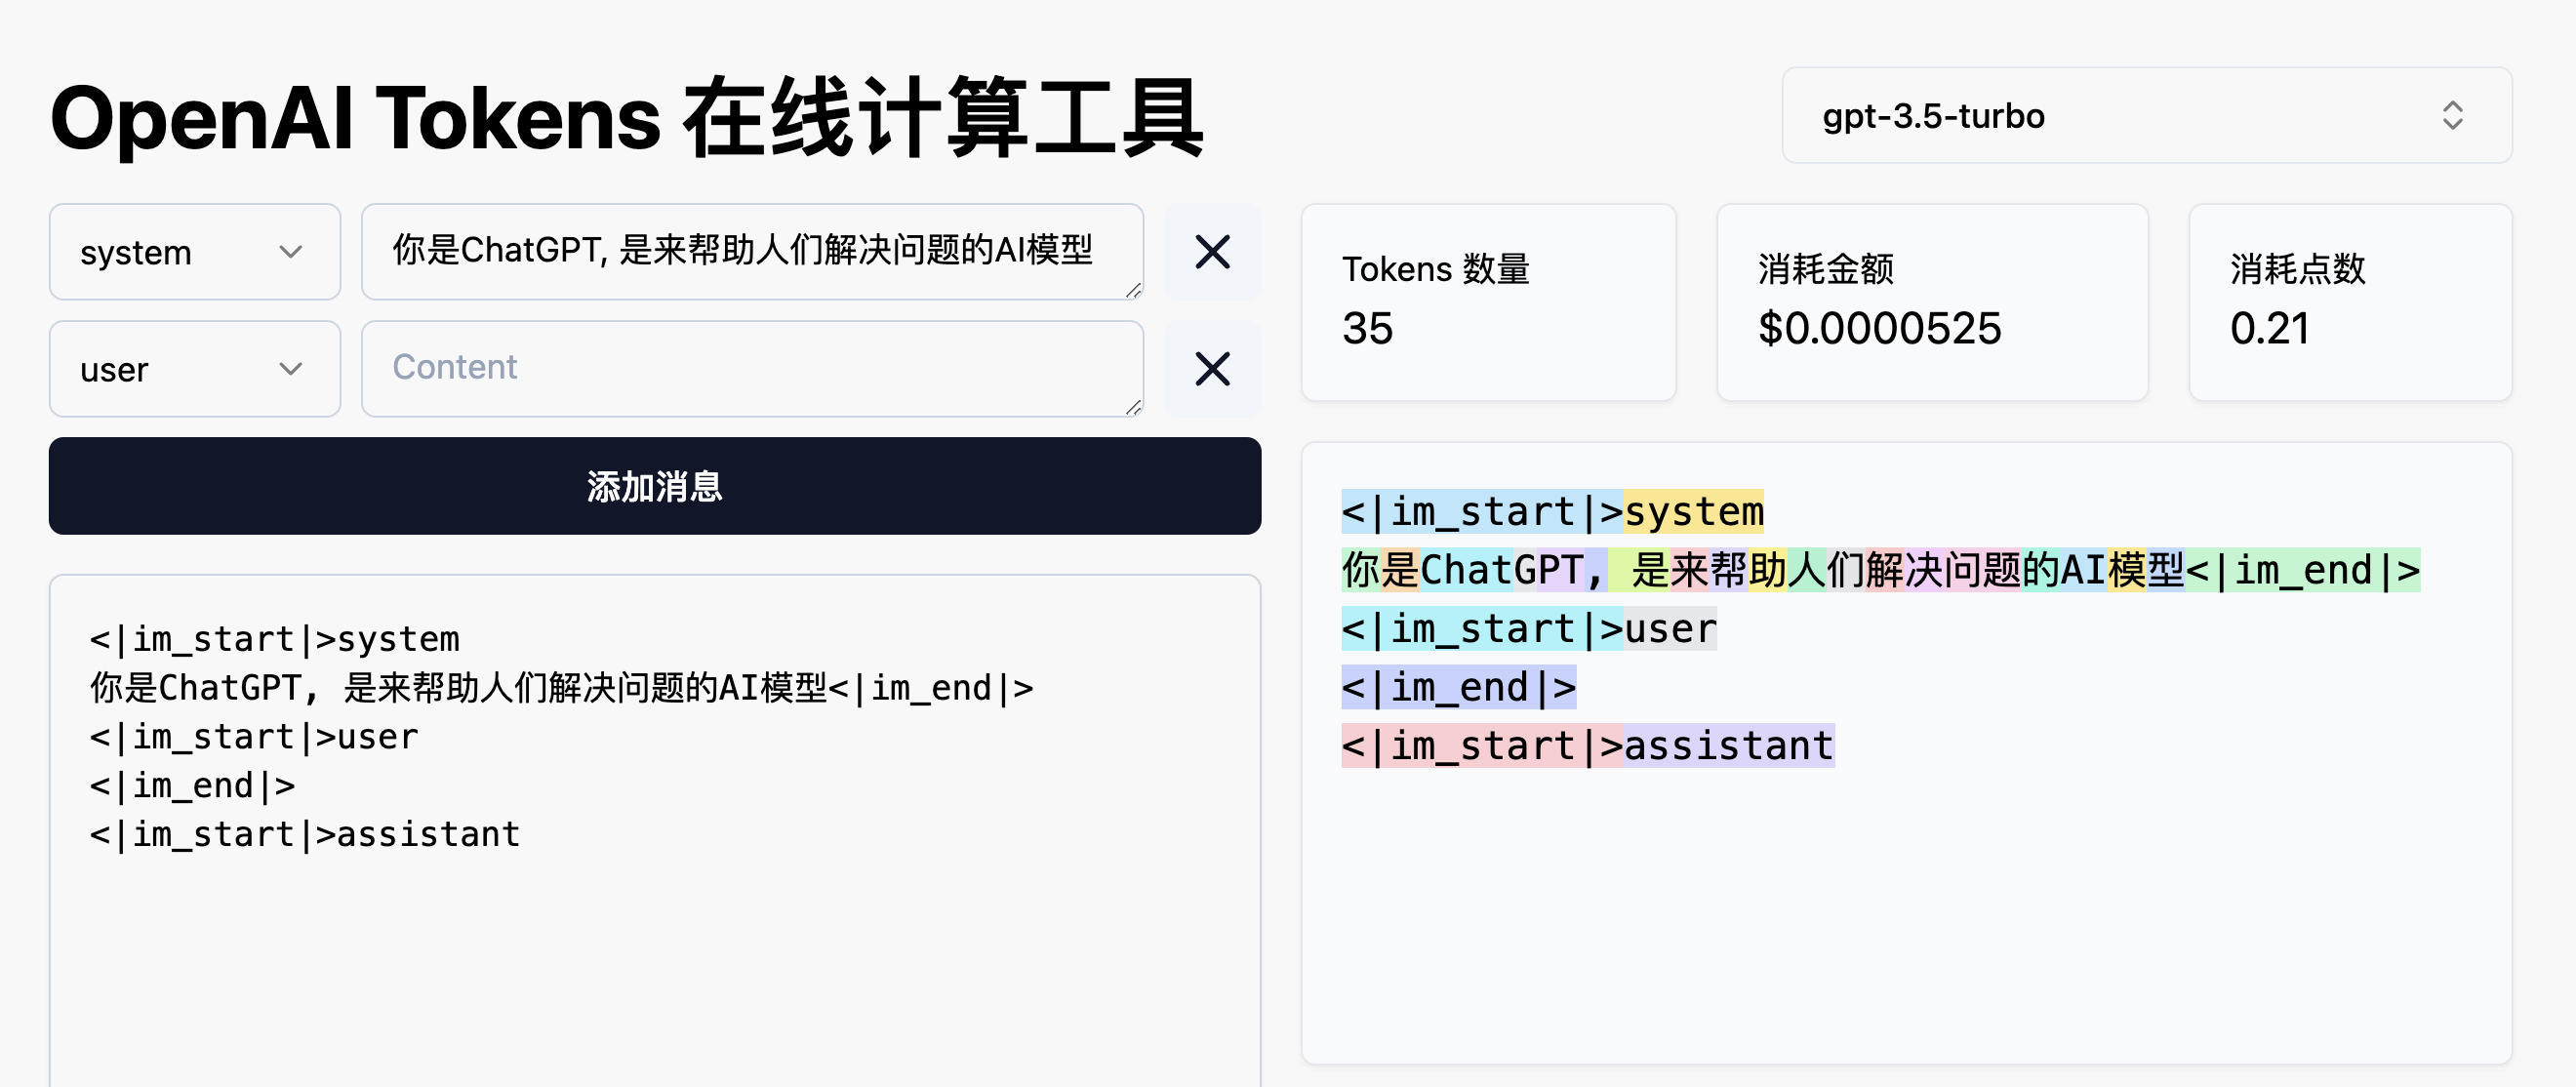Click the OpenAI Tokens 在线计算工具 heading
The height and width of the screenshot is (1087, 2576).
click(x=626, y=118)
